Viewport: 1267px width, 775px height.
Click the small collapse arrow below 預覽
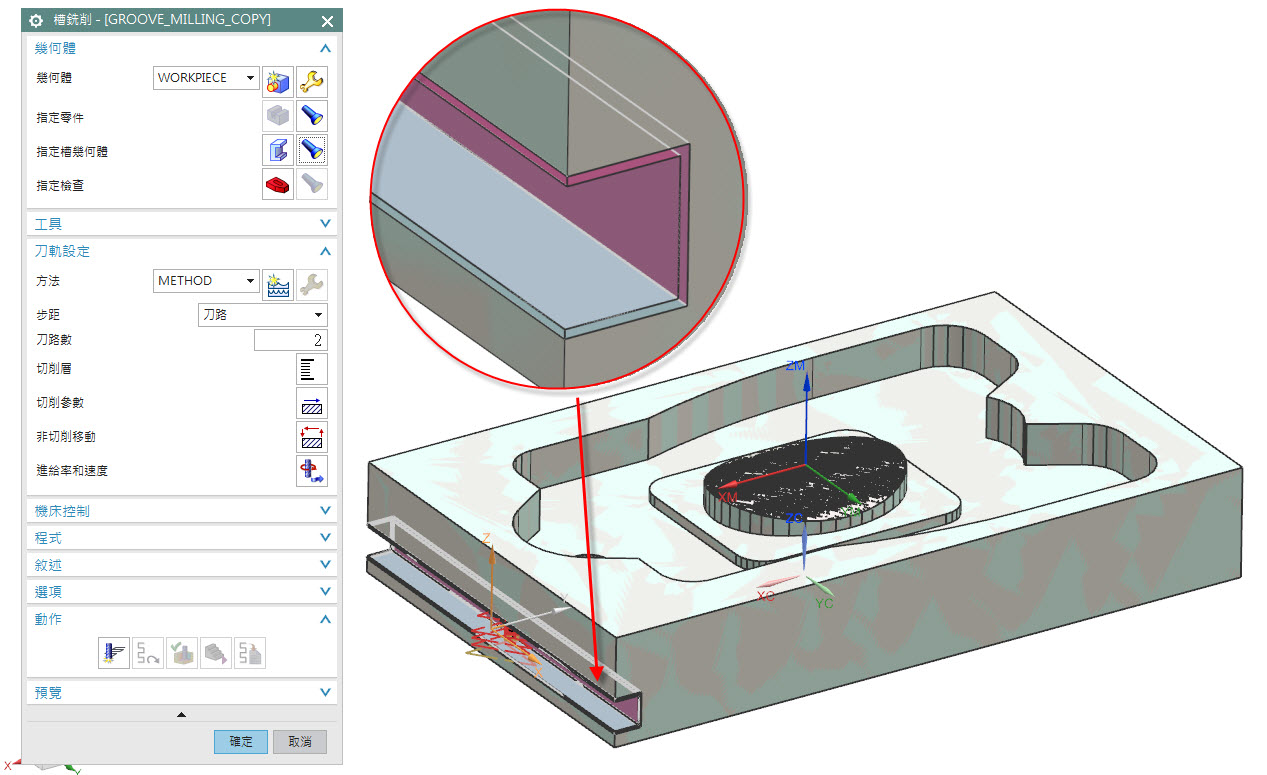tap(181, 715)
